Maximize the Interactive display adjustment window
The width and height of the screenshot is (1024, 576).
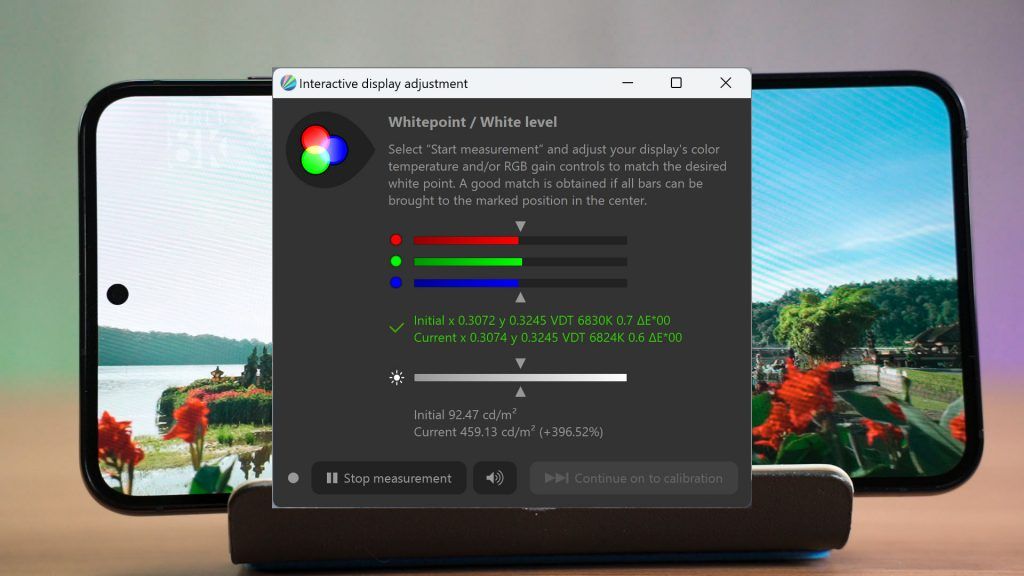[676, 83]
